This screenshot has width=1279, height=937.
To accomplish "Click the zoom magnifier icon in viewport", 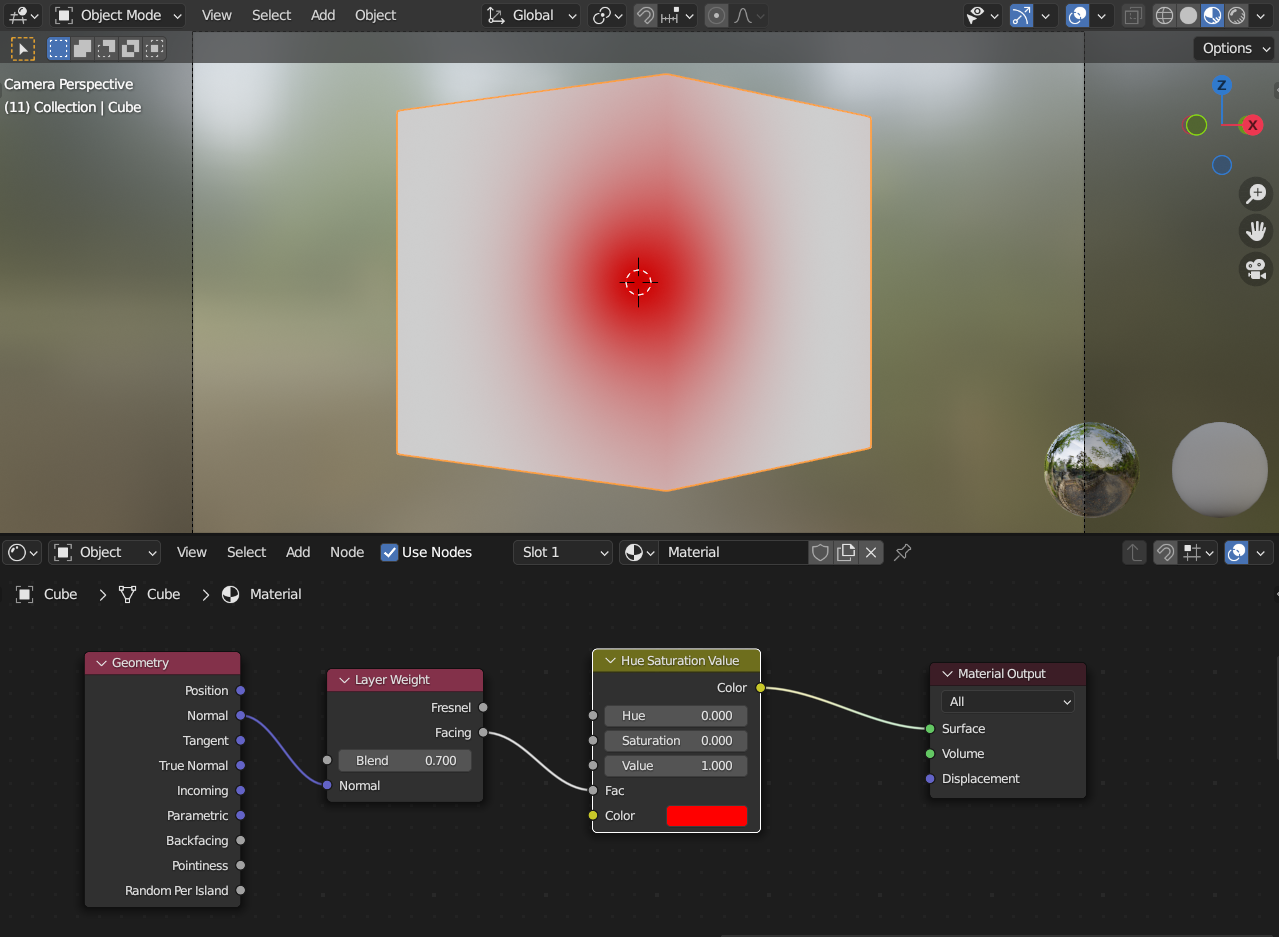I will coord(1255,194).
